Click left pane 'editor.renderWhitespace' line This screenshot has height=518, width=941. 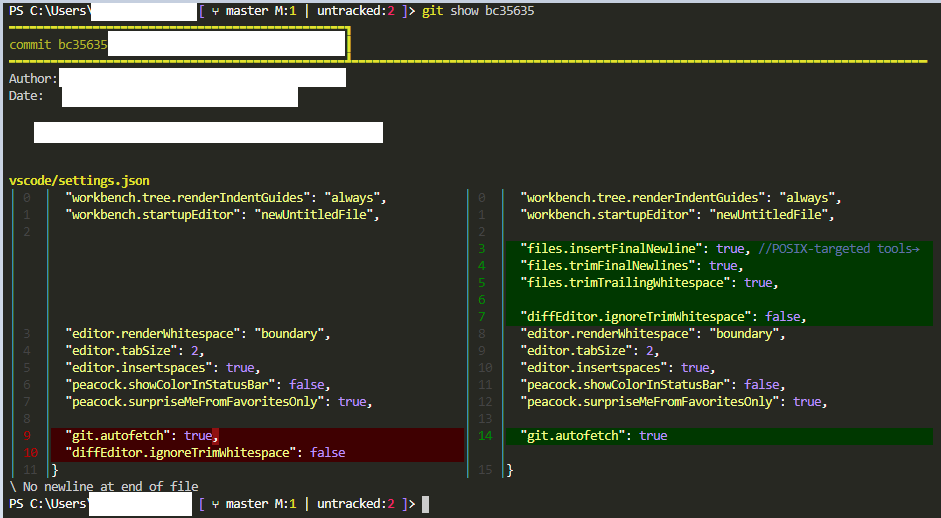click(197, 334)
